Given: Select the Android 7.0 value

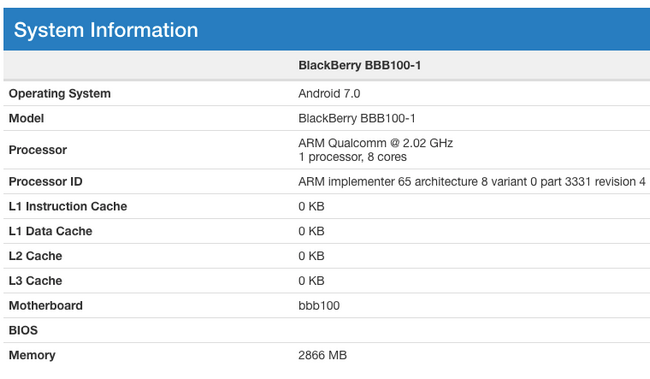Looking at the screenshot, I should [329, 94].
